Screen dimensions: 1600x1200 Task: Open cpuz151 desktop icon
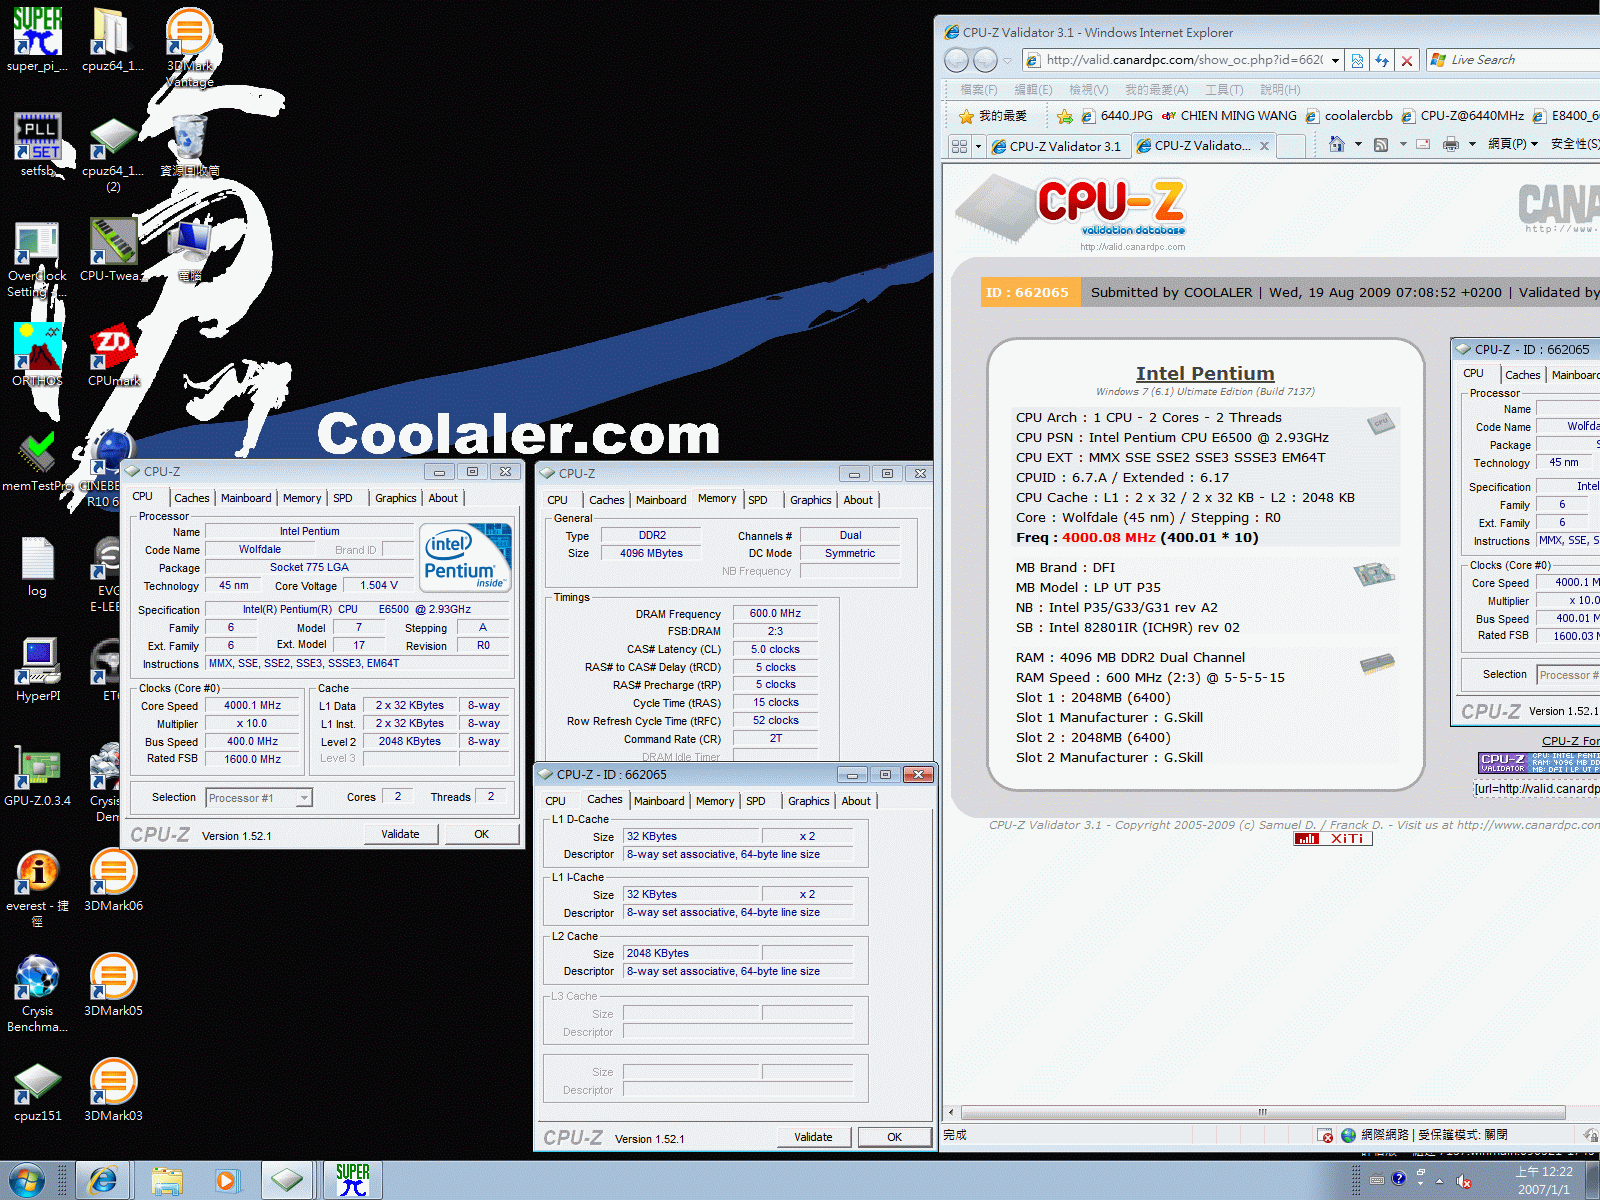37,1091
